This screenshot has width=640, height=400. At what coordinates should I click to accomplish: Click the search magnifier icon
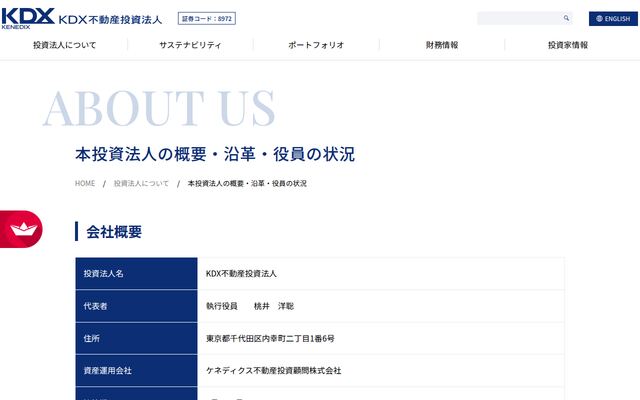(566, 18)
